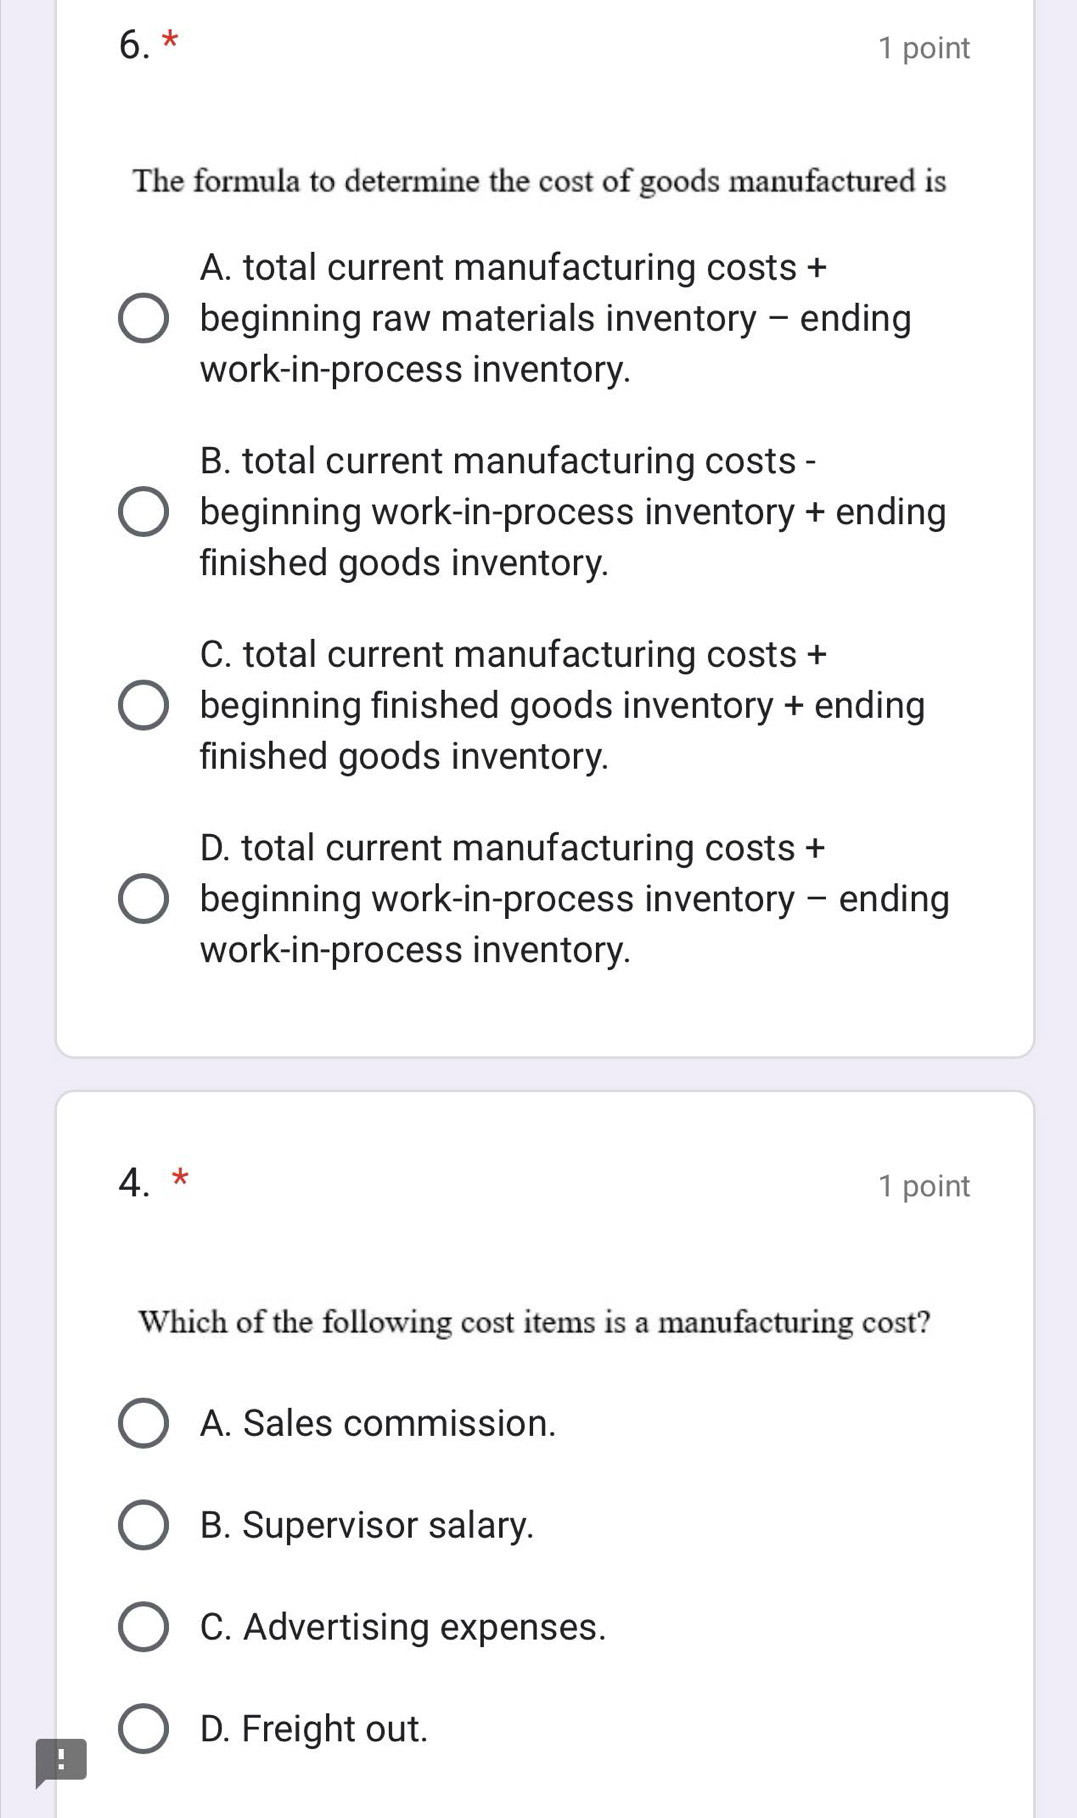Click the '1 point' label of question 6
This screenshot has height=1818, width=1077.
point(923,48)
